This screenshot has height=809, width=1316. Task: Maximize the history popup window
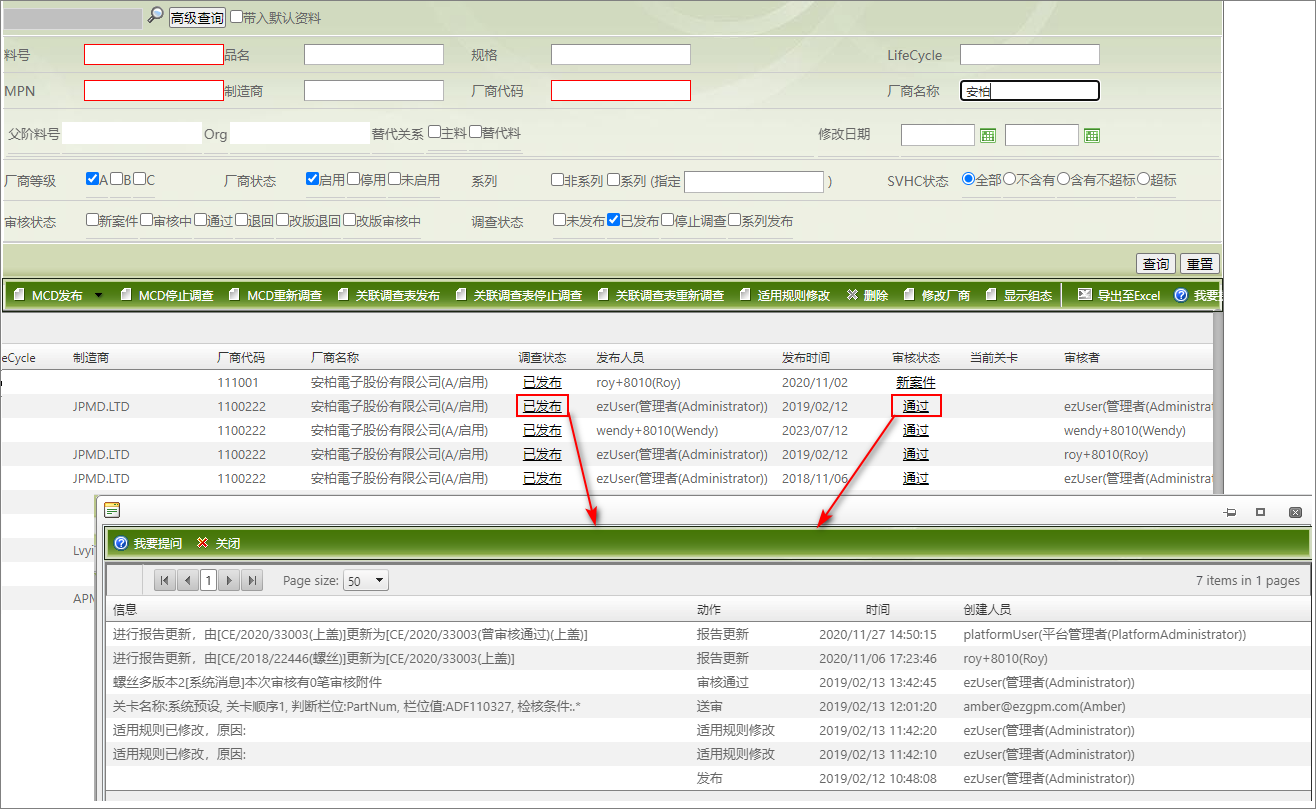[1261, 512]
